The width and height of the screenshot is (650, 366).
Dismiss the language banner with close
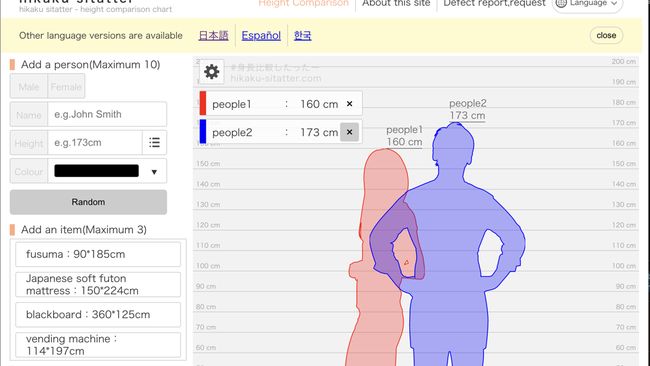coord(606,35)
